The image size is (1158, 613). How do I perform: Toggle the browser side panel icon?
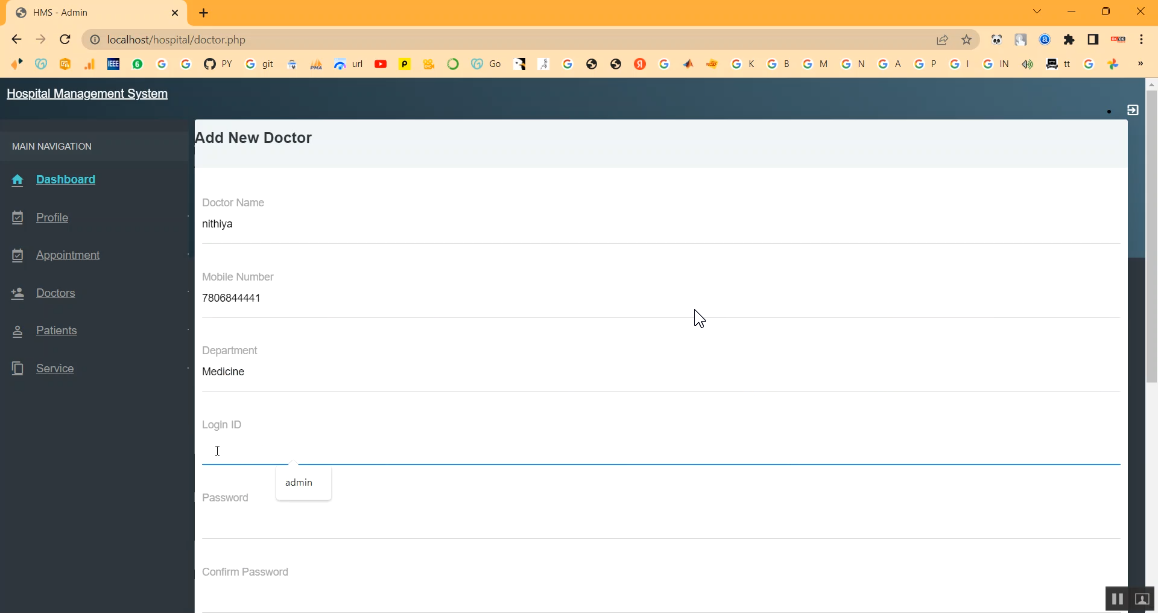point(1093,40)
